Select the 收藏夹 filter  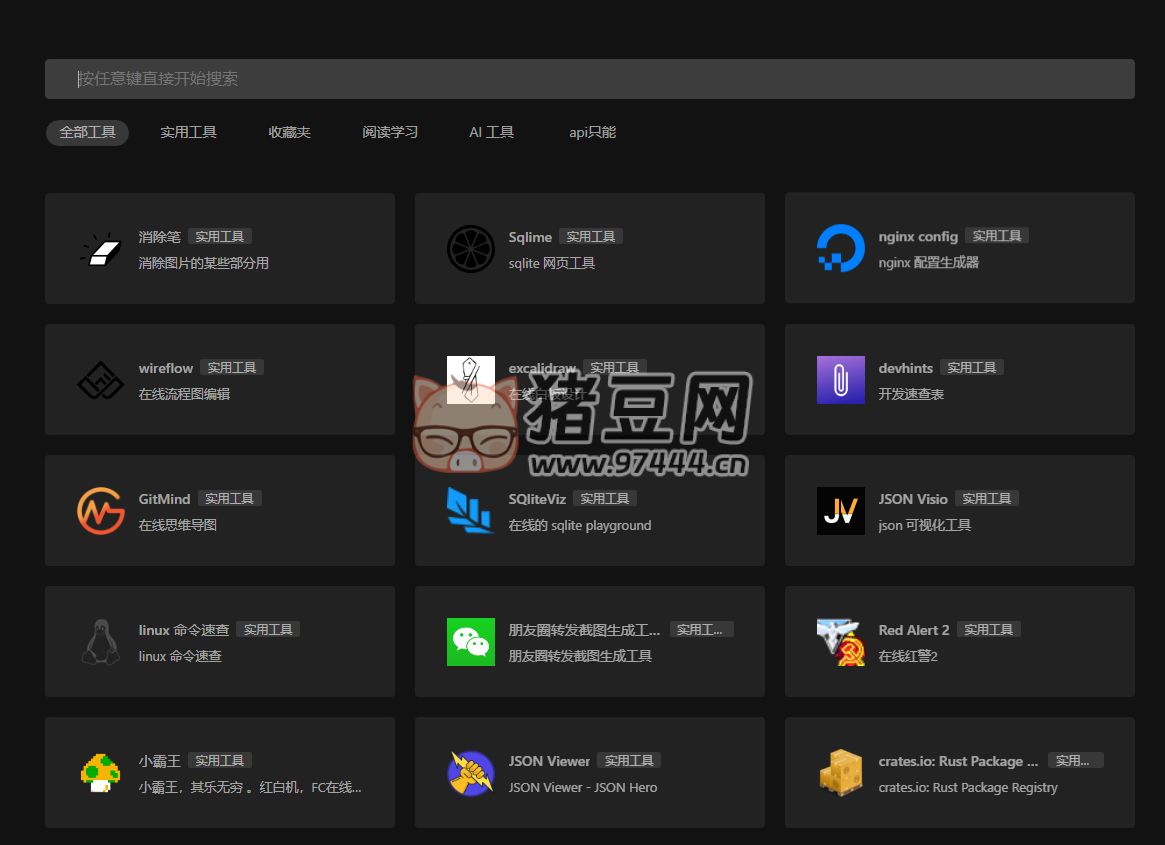289,131
